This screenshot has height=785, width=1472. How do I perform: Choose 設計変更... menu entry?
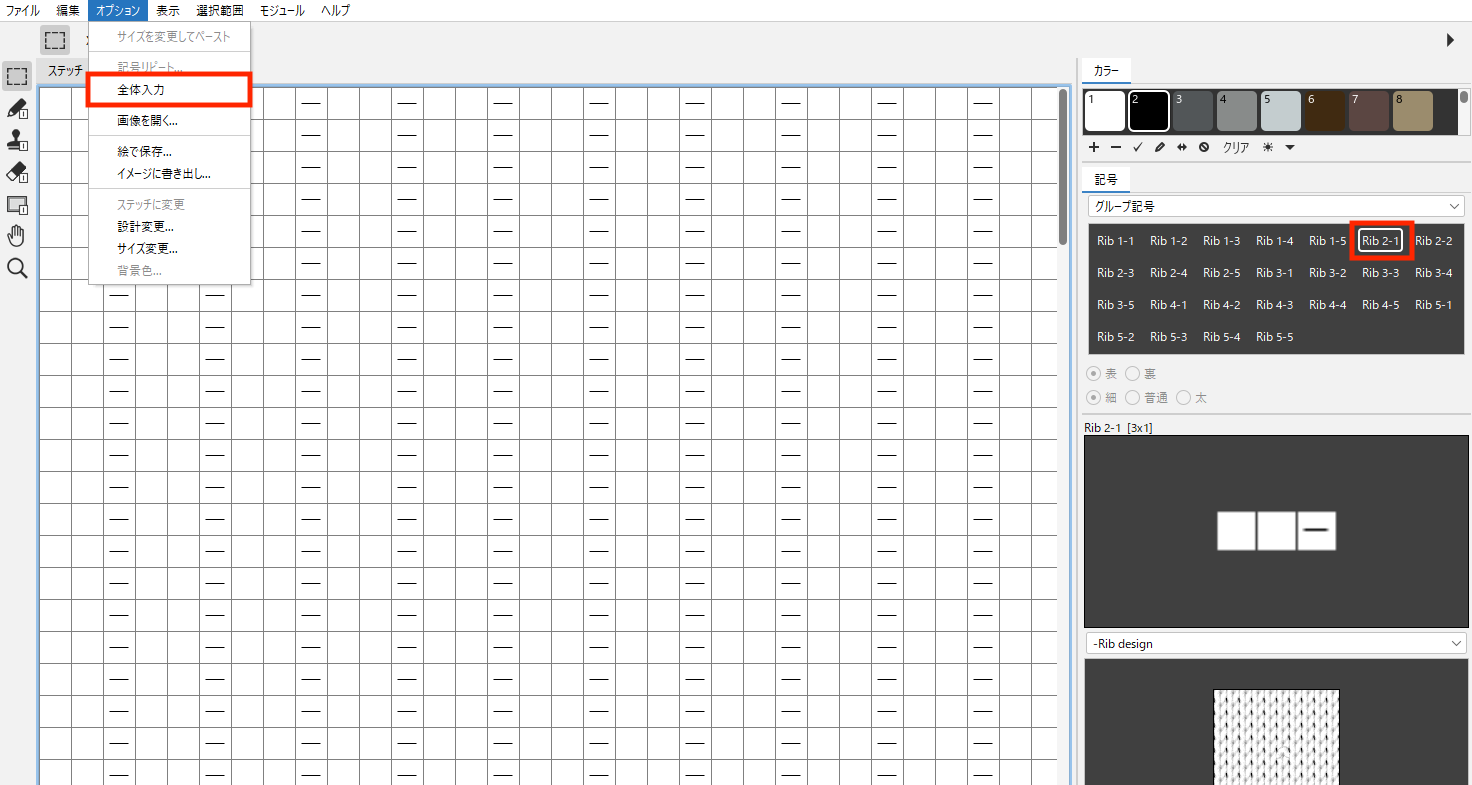point(169,227)
